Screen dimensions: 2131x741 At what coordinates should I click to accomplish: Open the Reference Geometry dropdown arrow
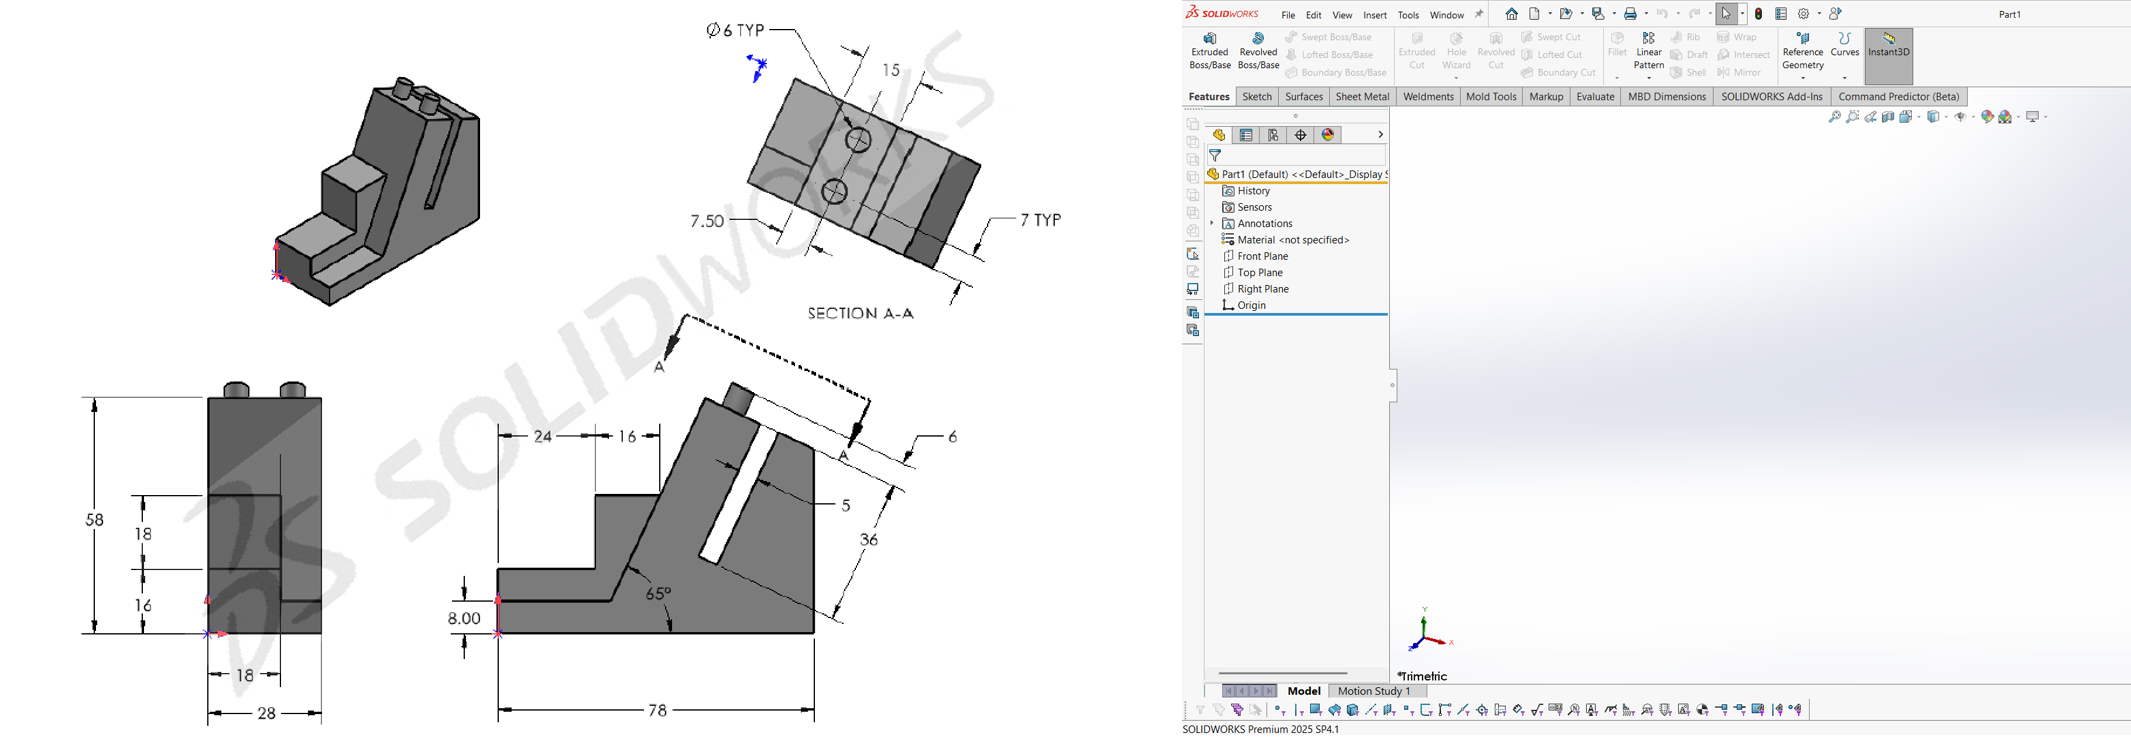click(x=1803, y=78)
